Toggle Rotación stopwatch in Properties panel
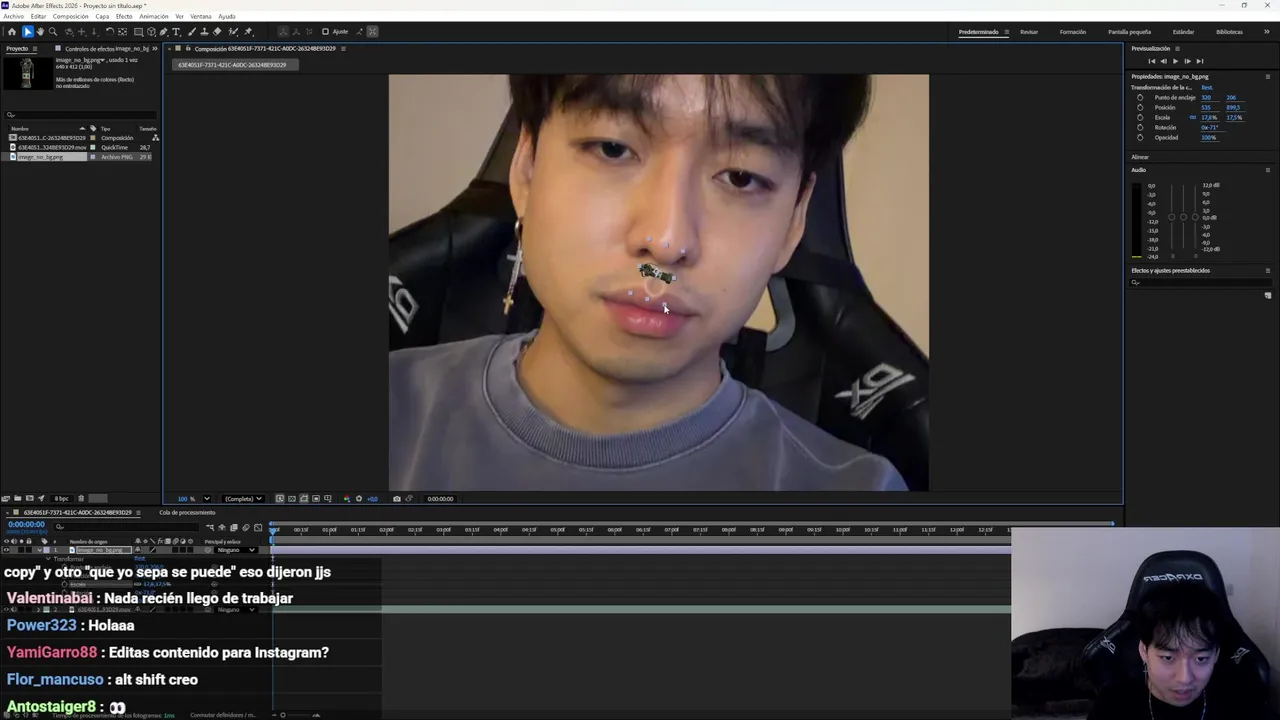1280x720 pixels. coord(1140,128)
